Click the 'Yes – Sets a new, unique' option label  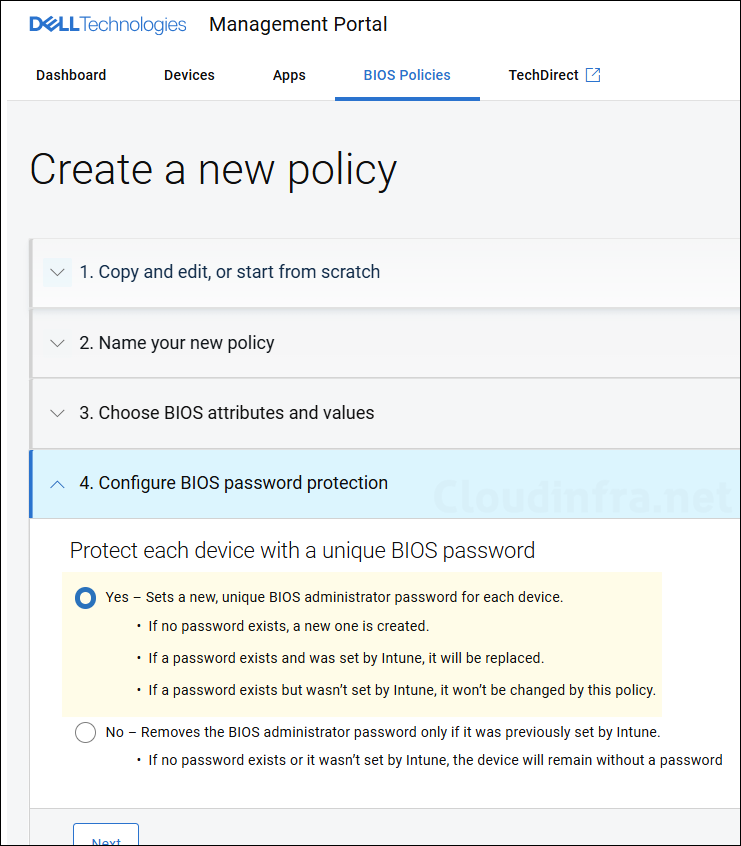pos(334,597)
